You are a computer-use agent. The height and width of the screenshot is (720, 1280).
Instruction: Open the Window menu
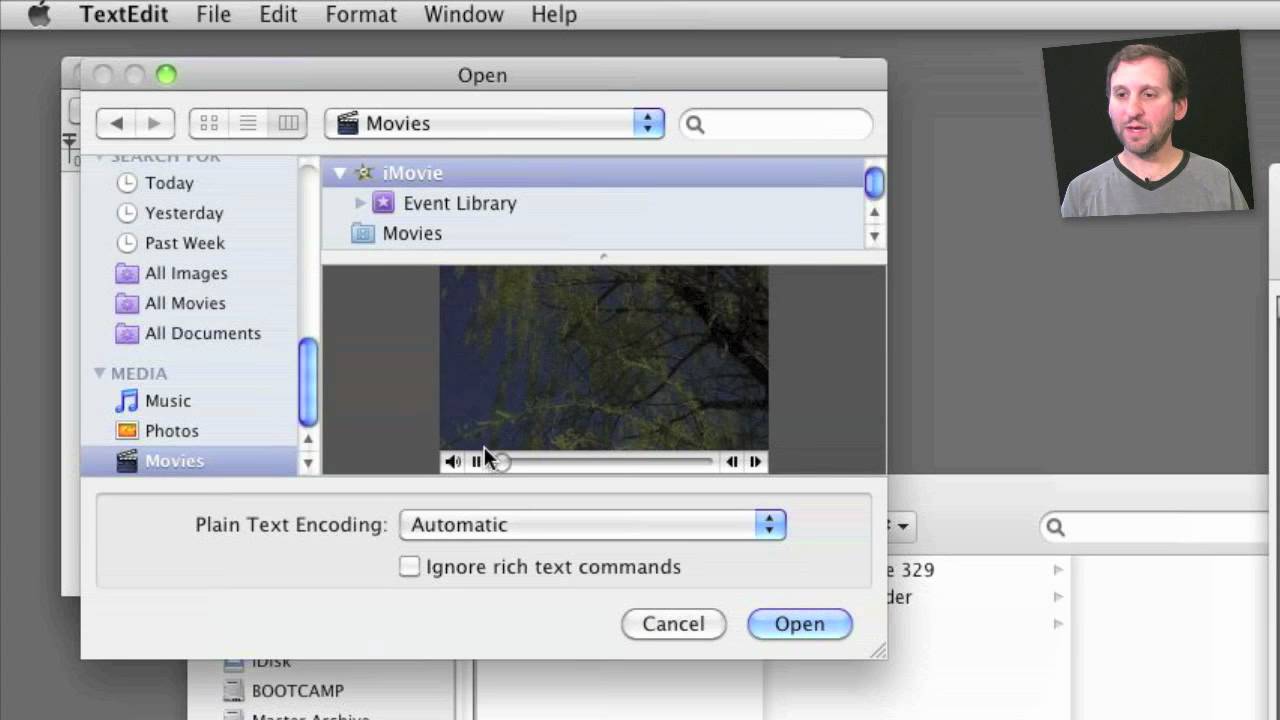coord(463,15)
